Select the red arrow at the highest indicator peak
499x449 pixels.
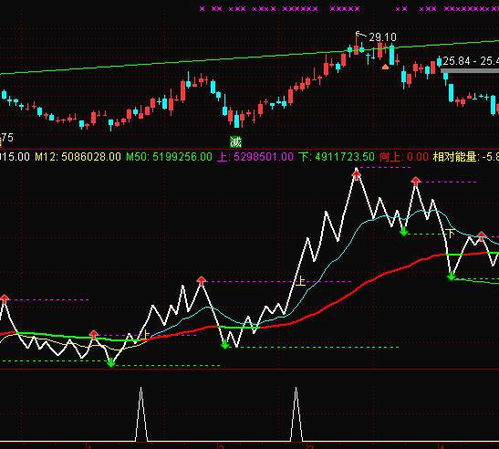tap(357, 174)
